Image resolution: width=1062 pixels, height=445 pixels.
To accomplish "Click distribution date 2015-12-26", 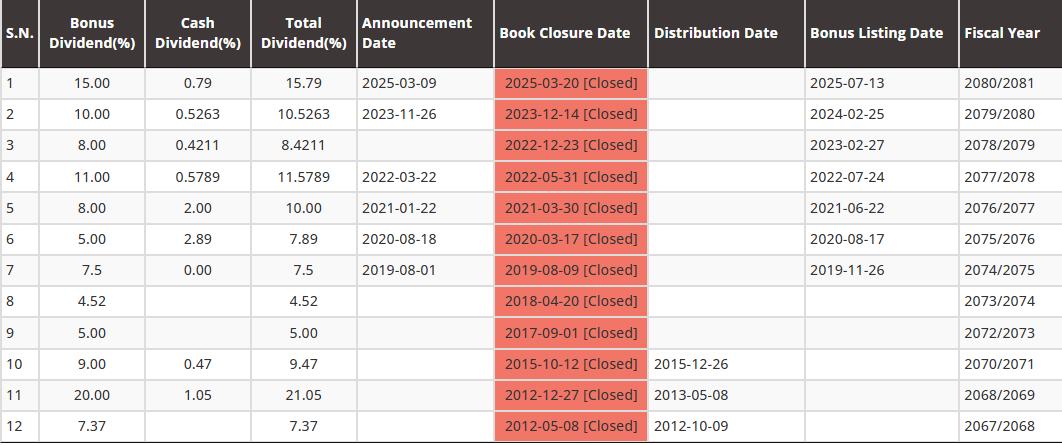I will (691, 364).
